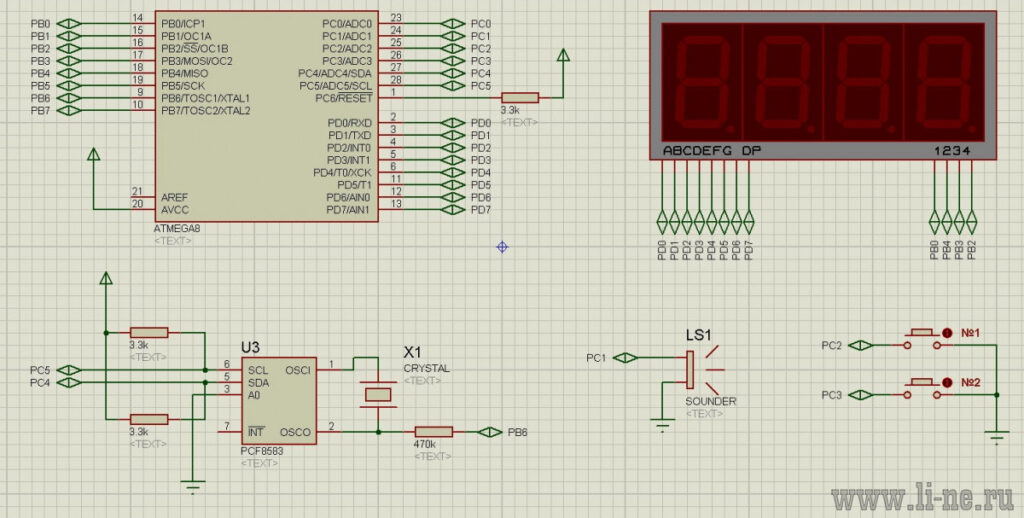Click power arrow above the RESET resistor

coord(563,55)
